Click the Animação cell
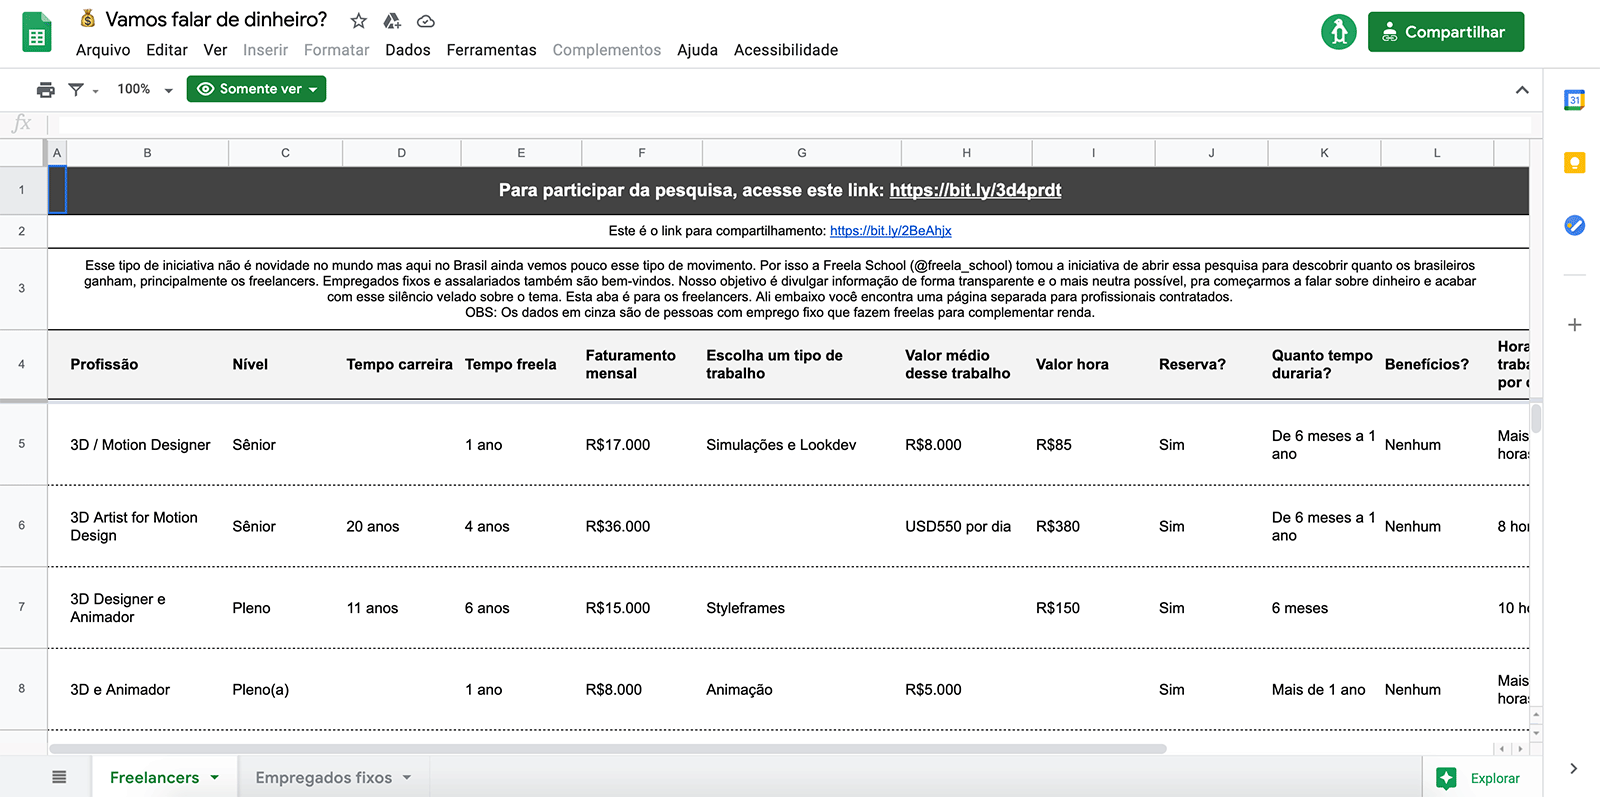 (x=802, y=690)
